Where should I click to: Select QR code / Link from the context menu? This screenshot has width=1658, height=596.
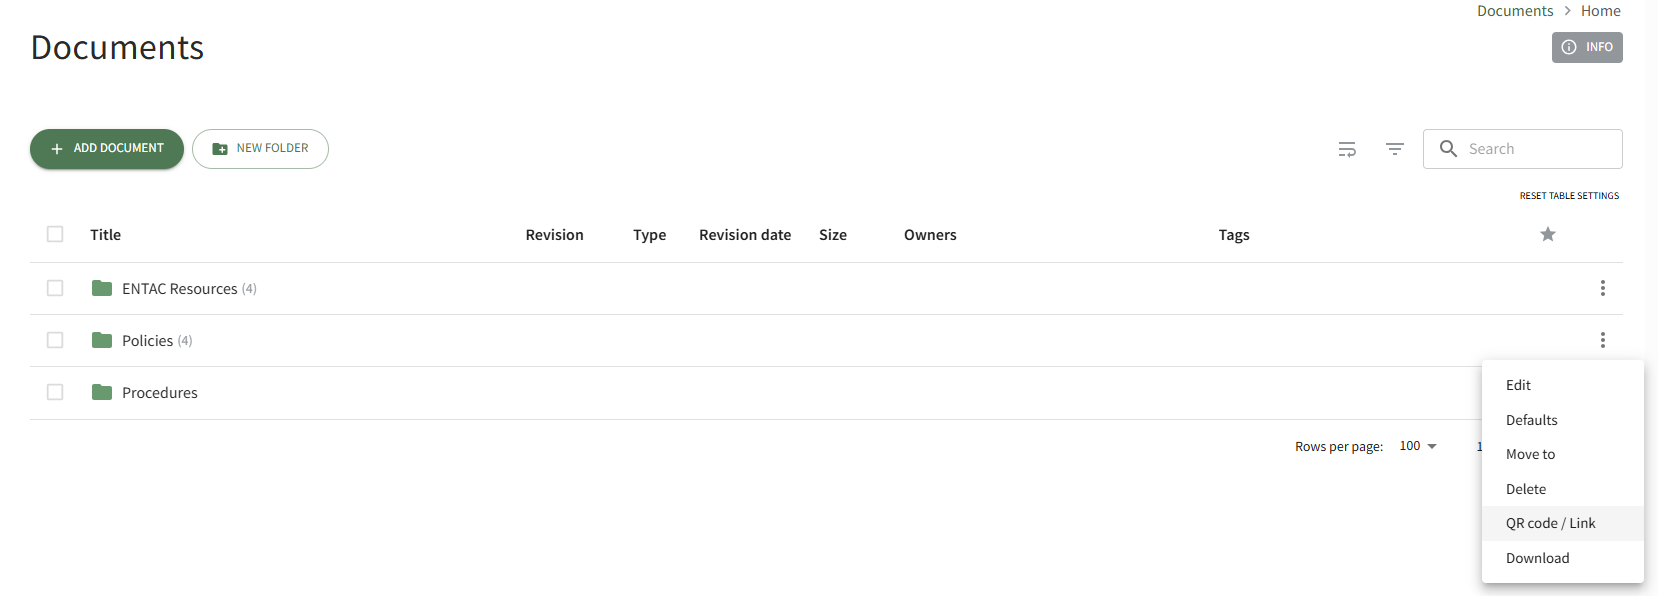(x=1550, y=523)
